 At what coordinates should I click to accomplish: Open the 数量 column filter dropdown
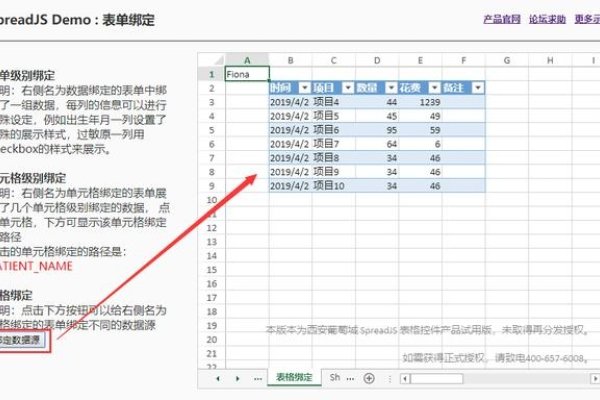391,88
